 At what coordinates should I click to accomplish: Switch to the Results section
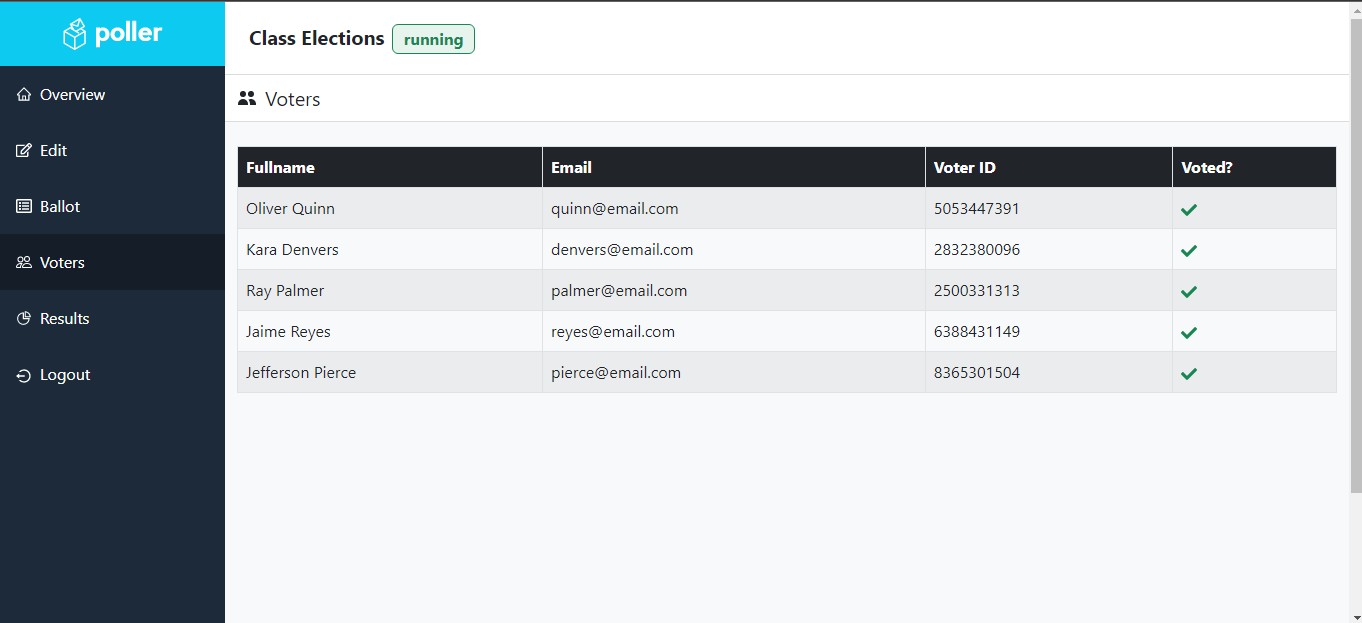pyautogui.click(x=65, y=318)
